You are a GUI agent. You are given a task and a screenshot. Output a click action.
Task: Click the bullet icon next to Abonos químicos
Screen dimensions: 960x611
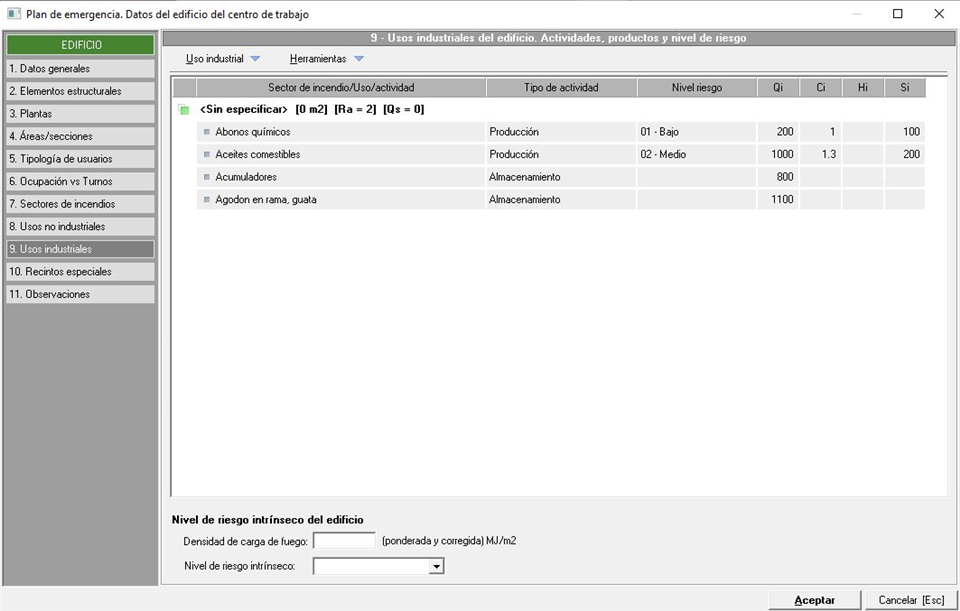click(207, 132)
